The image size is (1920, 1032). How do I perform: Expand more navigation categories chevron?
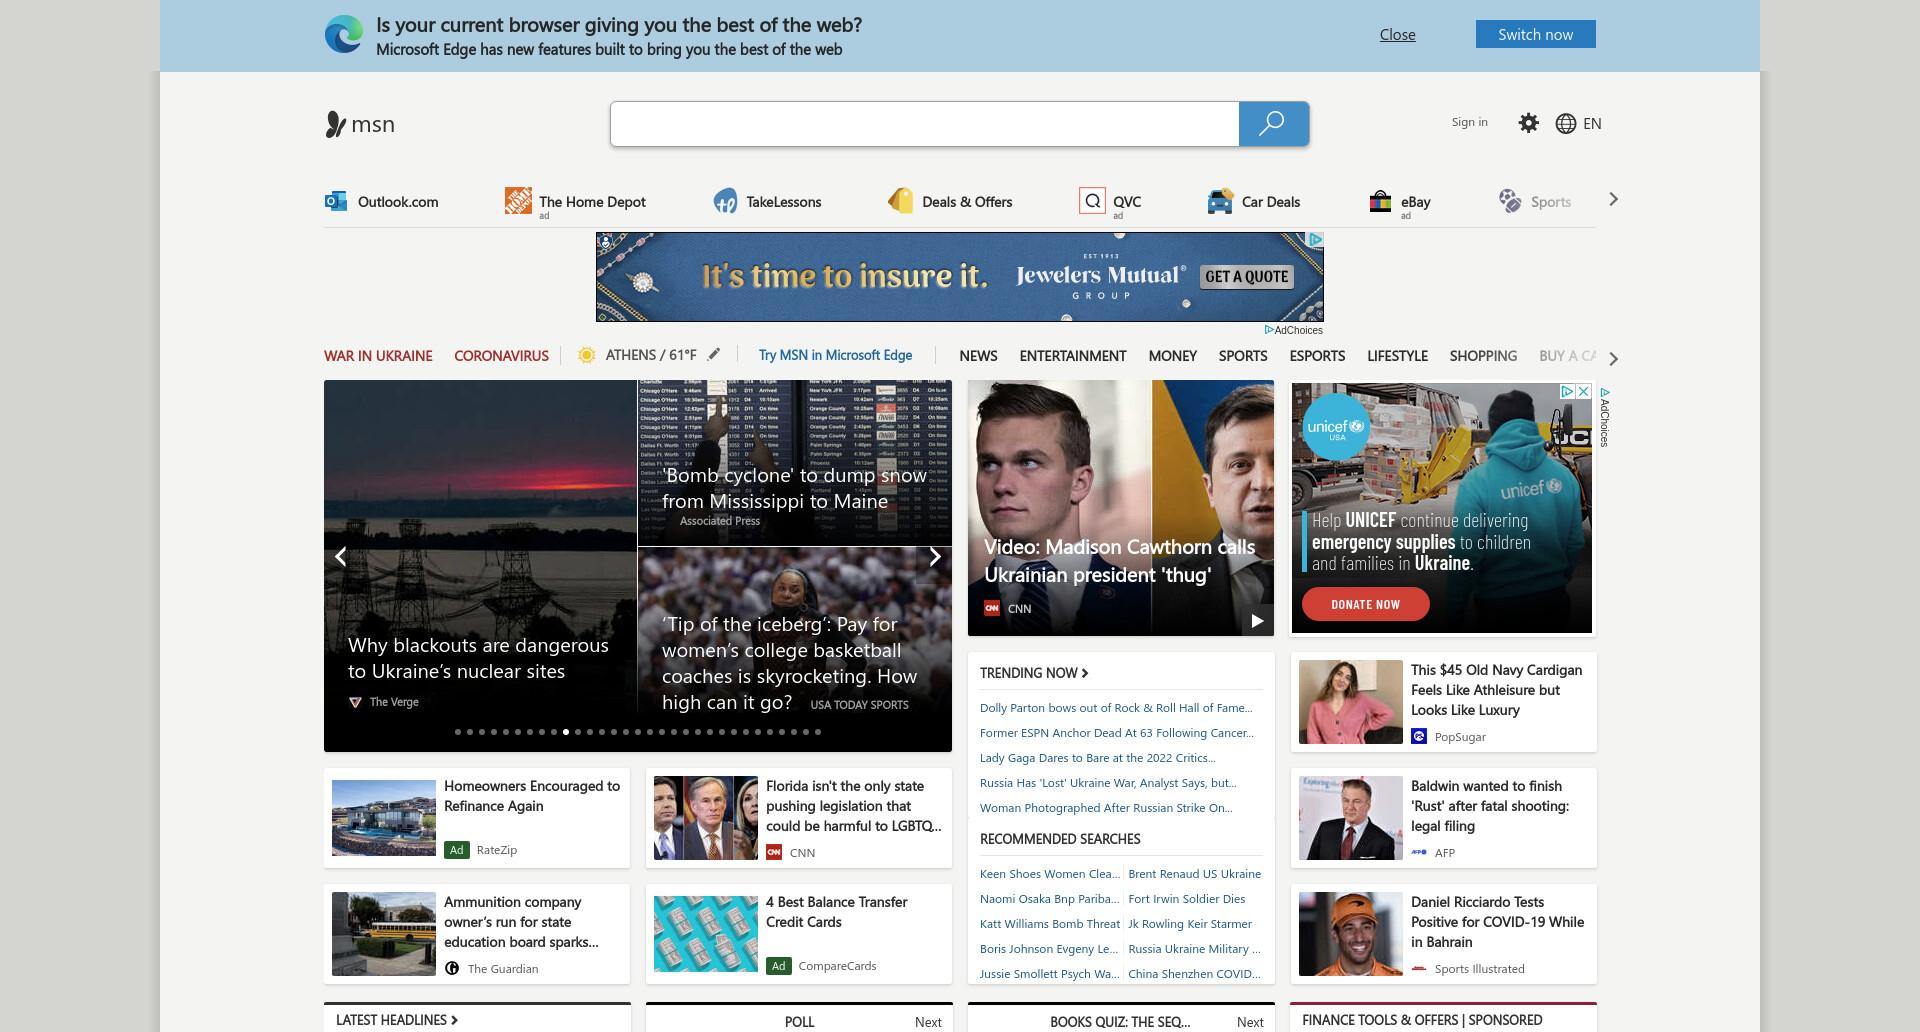[x=1613, y=358]
